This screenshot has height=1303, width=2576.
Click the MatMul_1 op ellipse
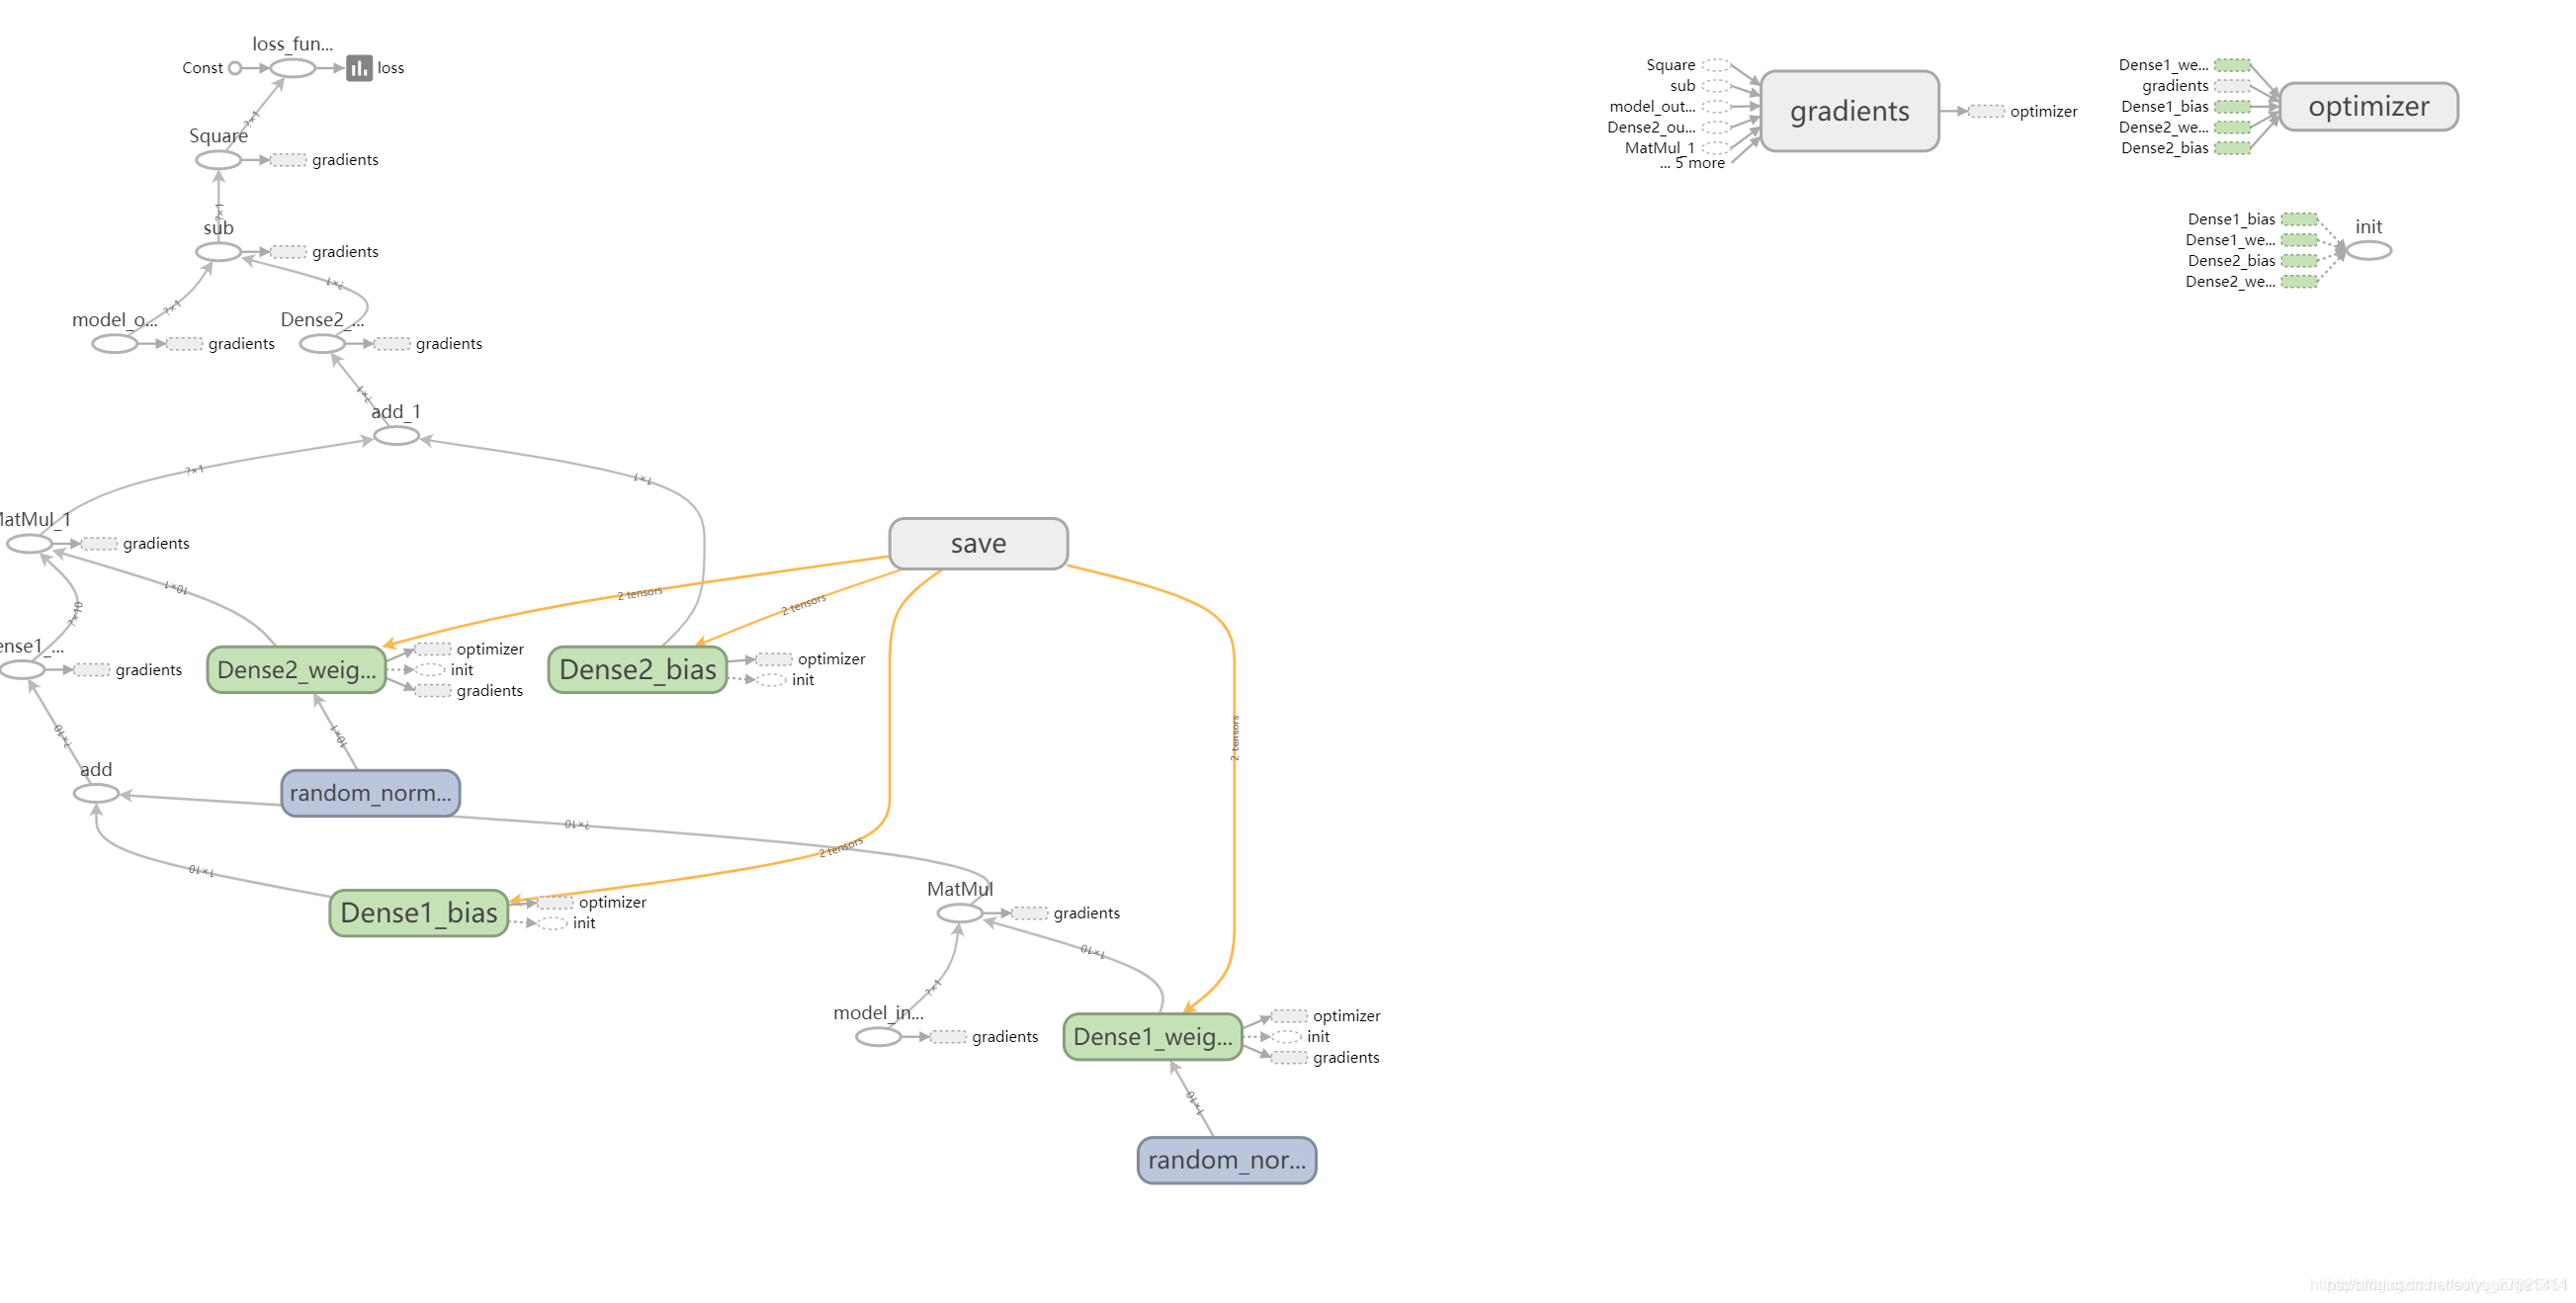29,544
